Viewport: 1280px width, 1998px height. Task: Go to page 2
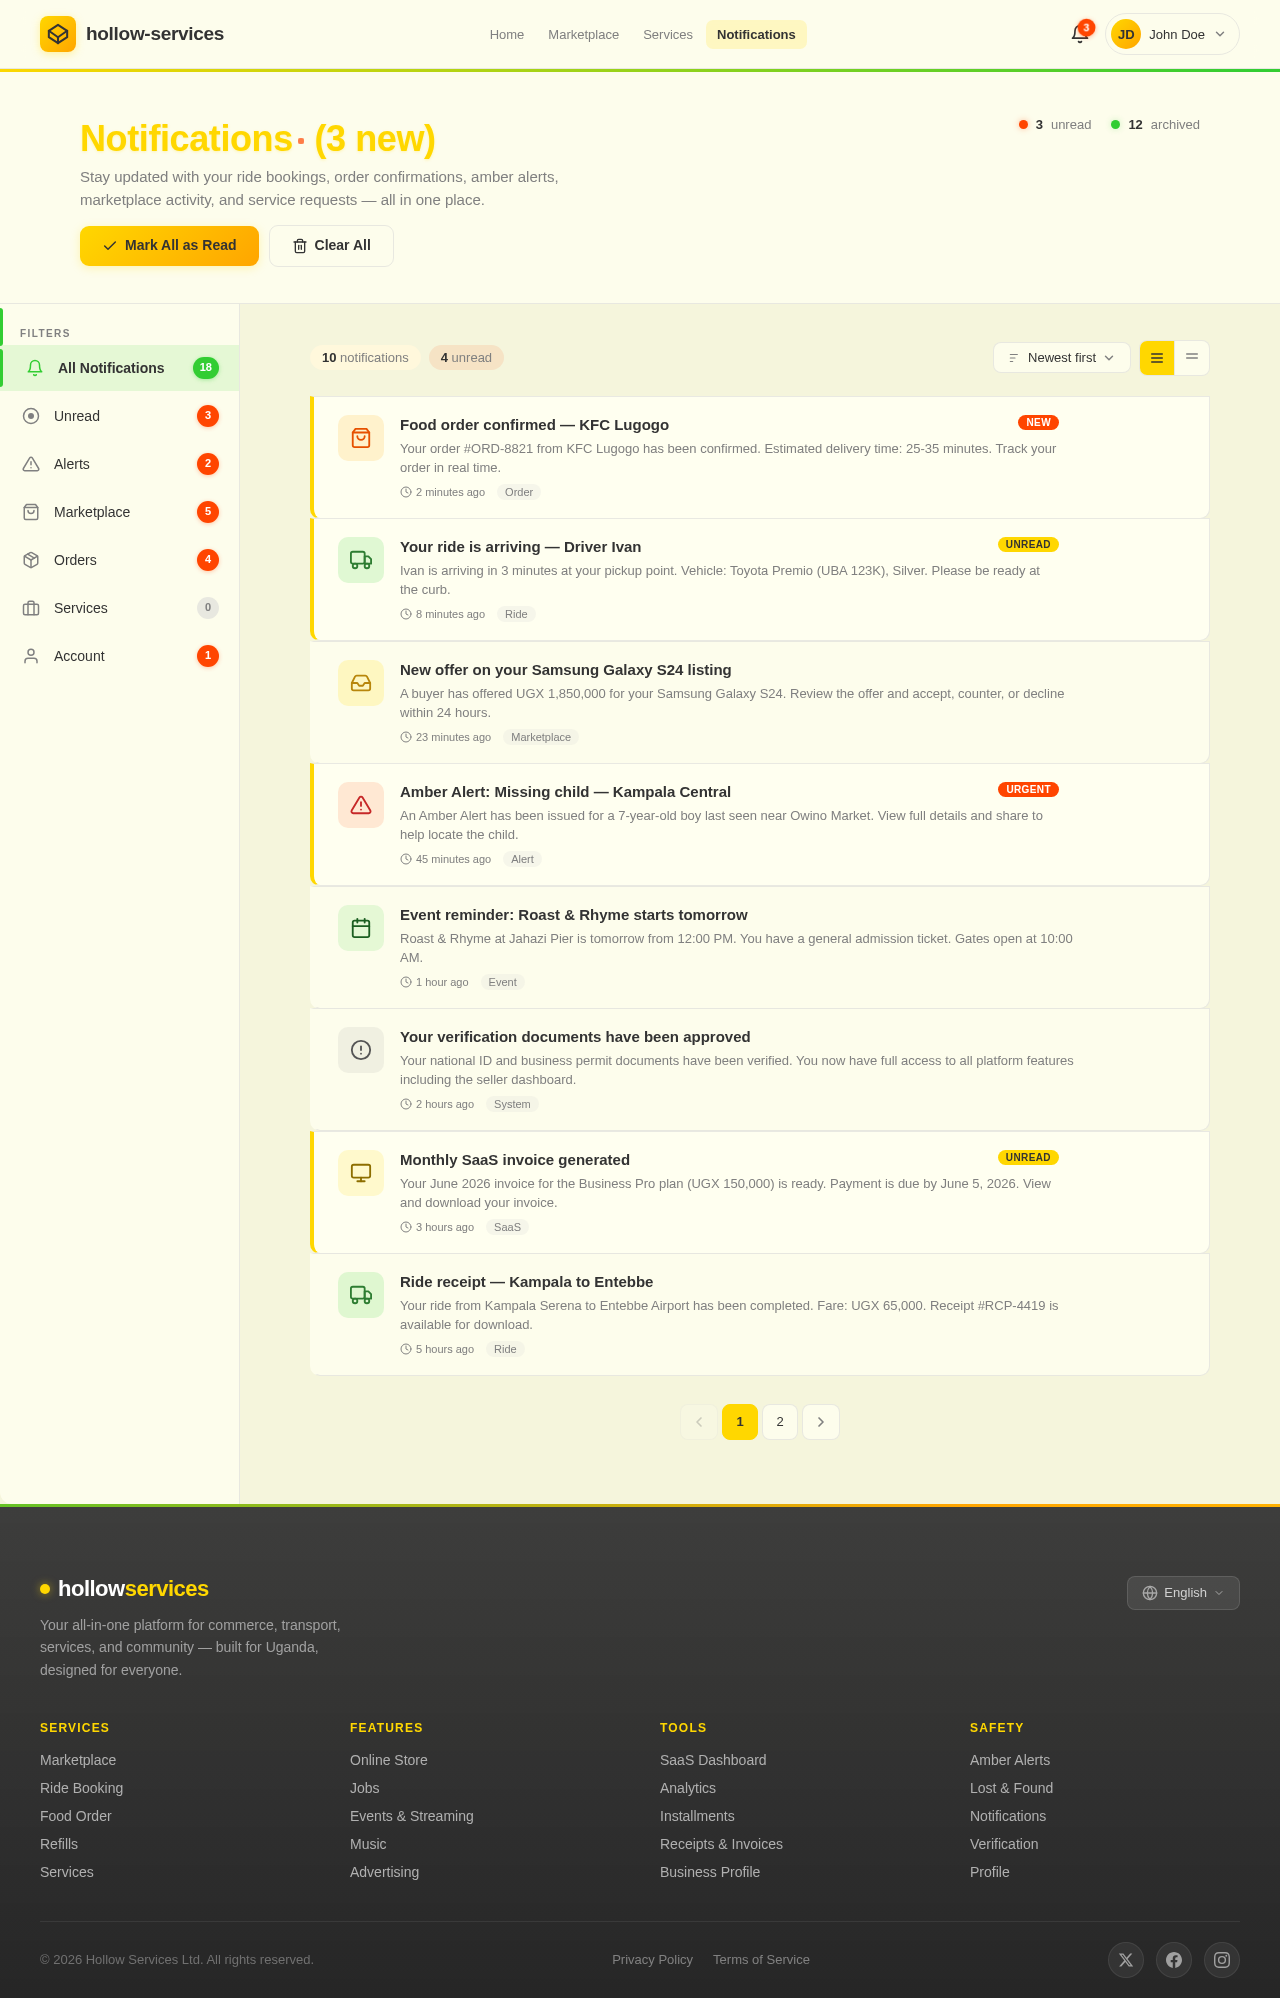click(780, 1422)
